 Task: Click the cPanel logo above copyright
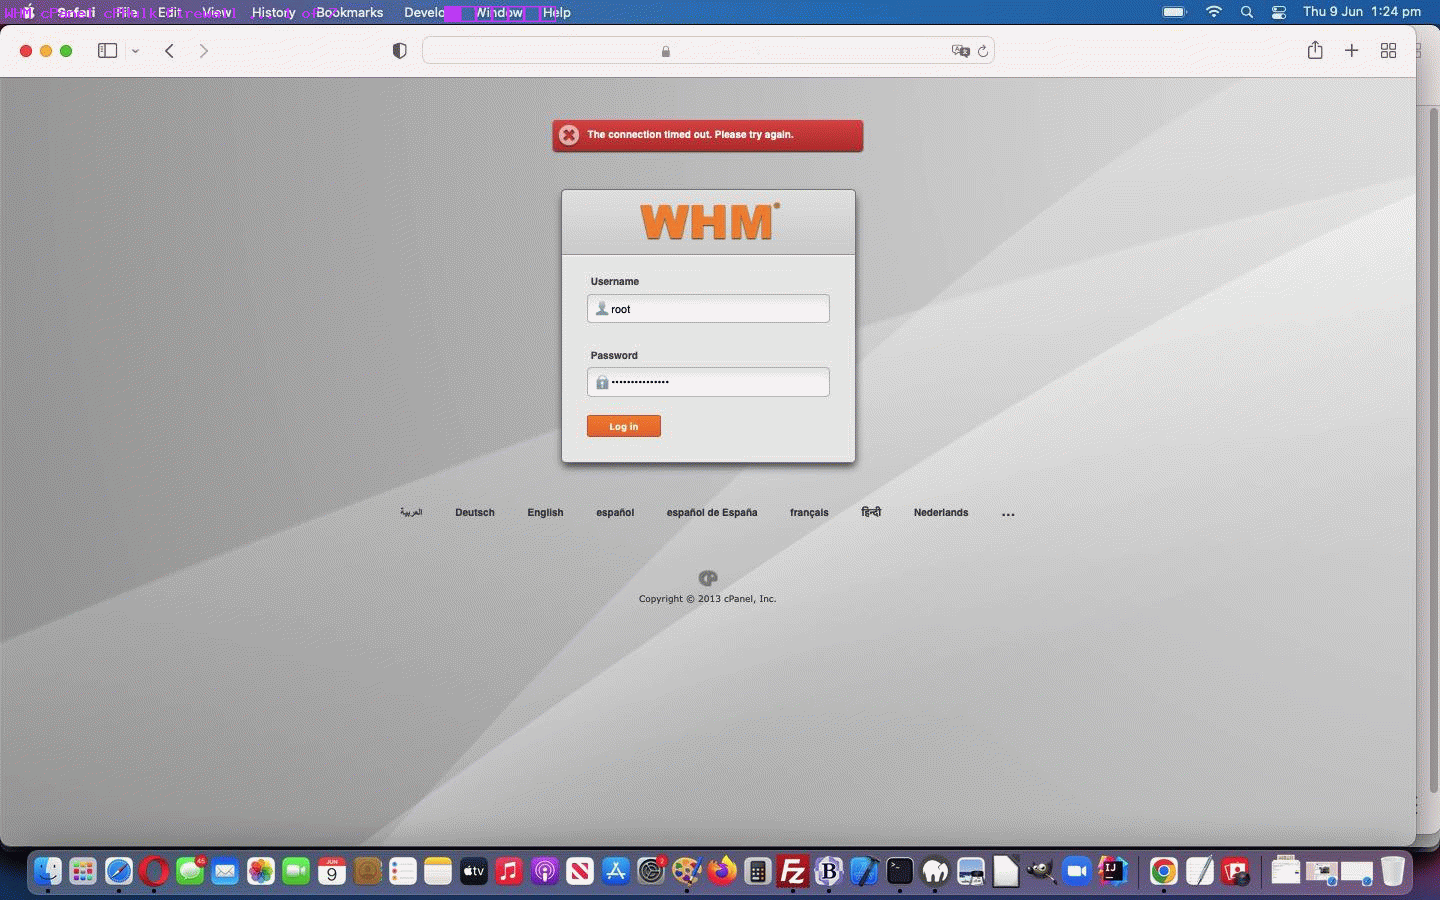tap(708, 578)
